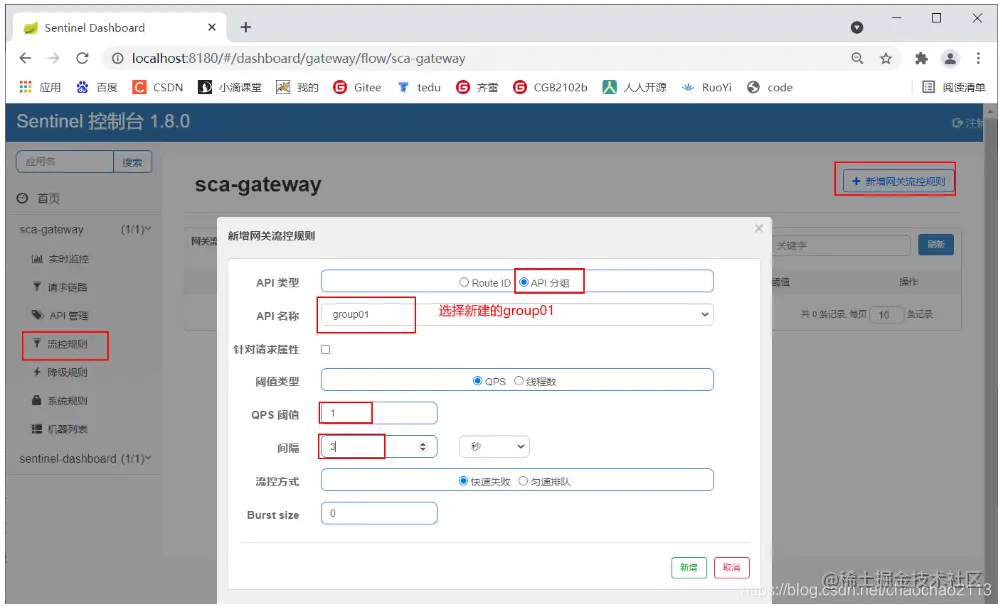Screen dimensions: 1002x609
Task: Click the browser back arrow
Action: (25, 58)
